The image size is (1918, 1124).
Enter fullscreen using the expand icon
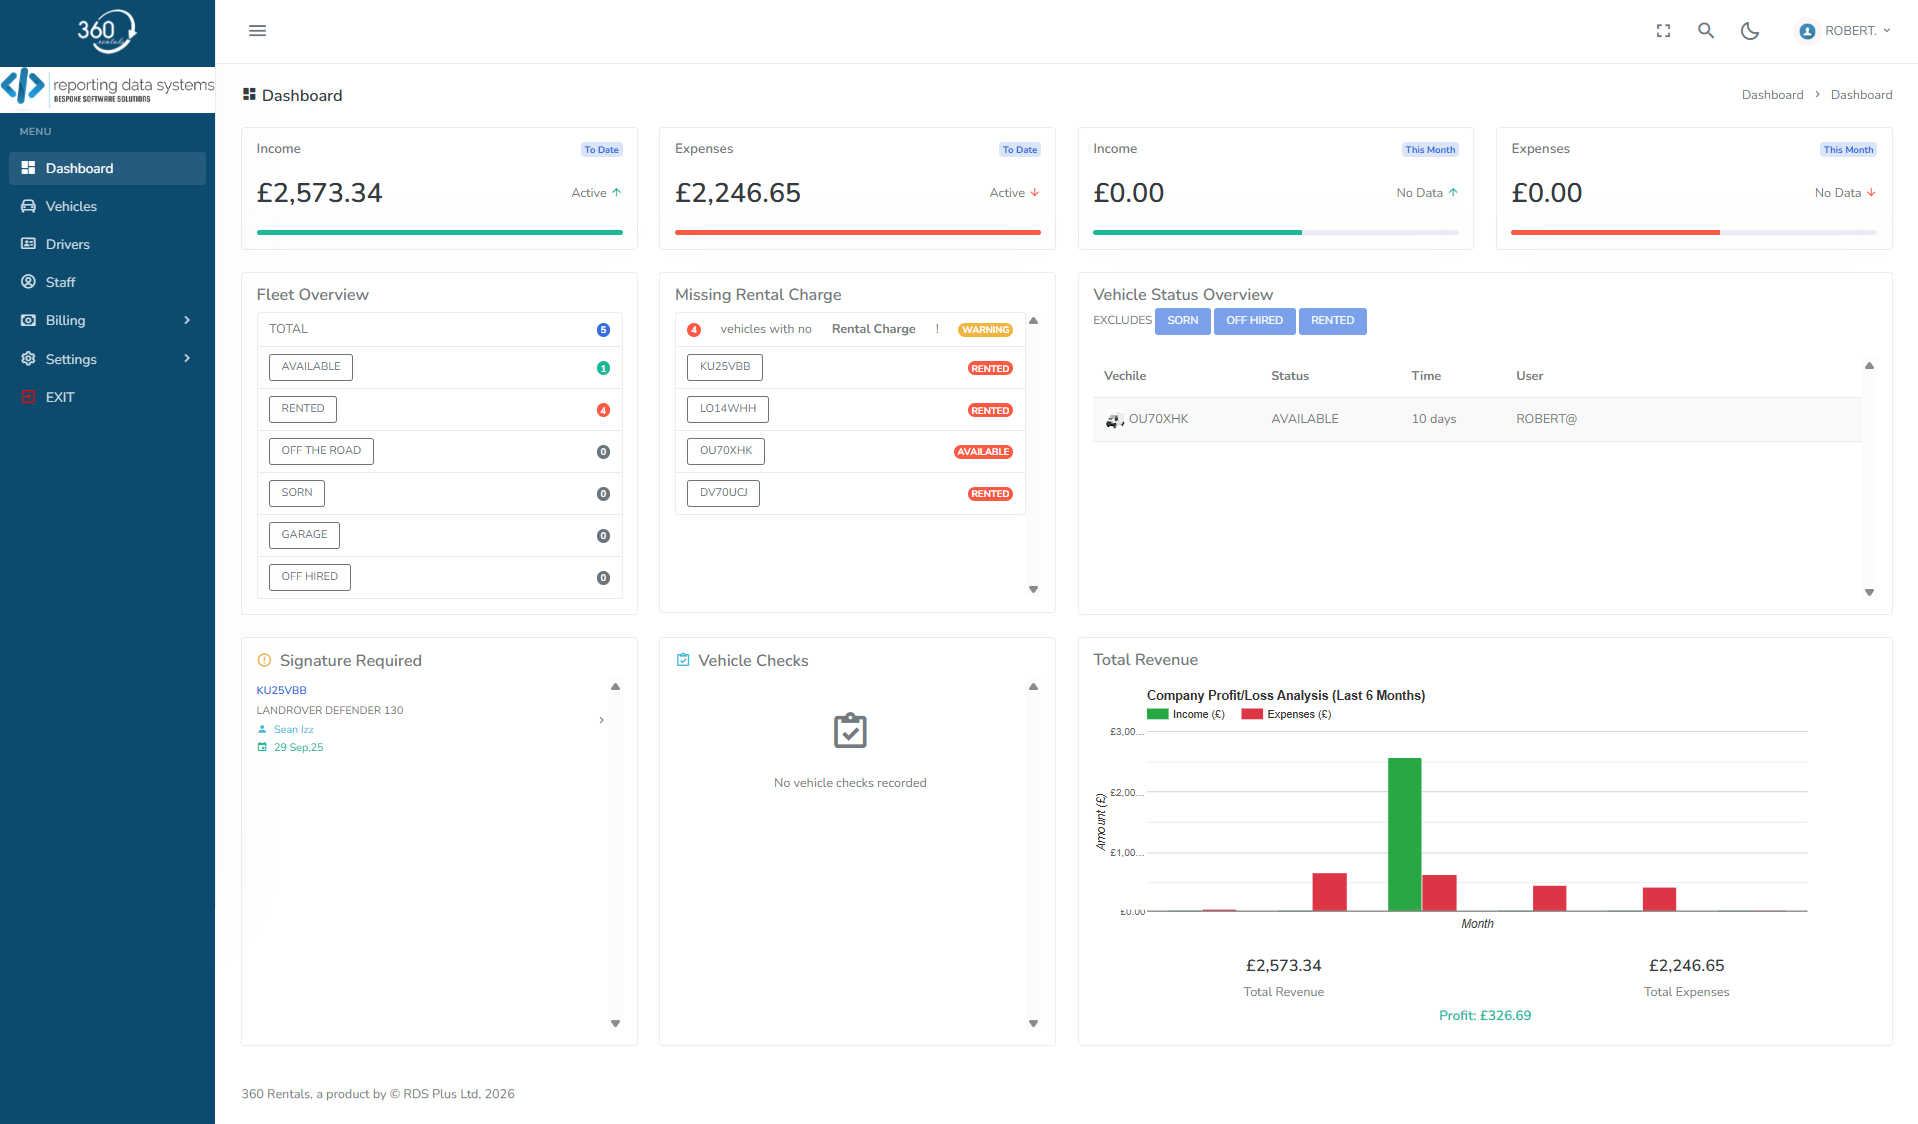1662,31
